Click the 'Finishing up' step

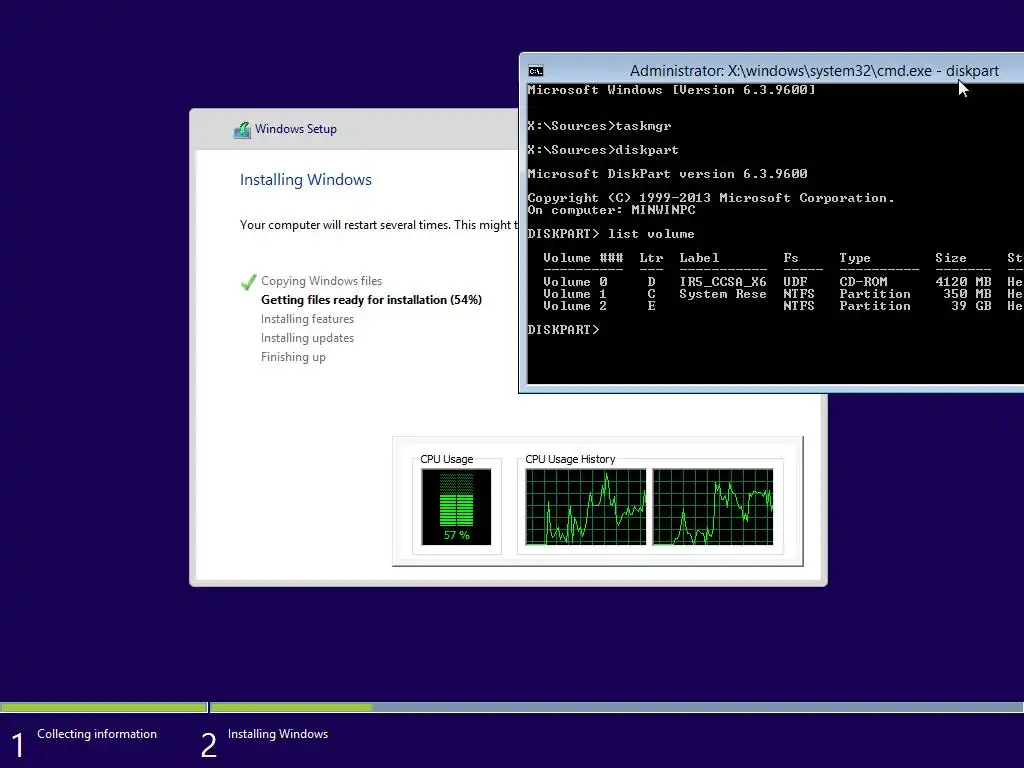pos(293,357)
